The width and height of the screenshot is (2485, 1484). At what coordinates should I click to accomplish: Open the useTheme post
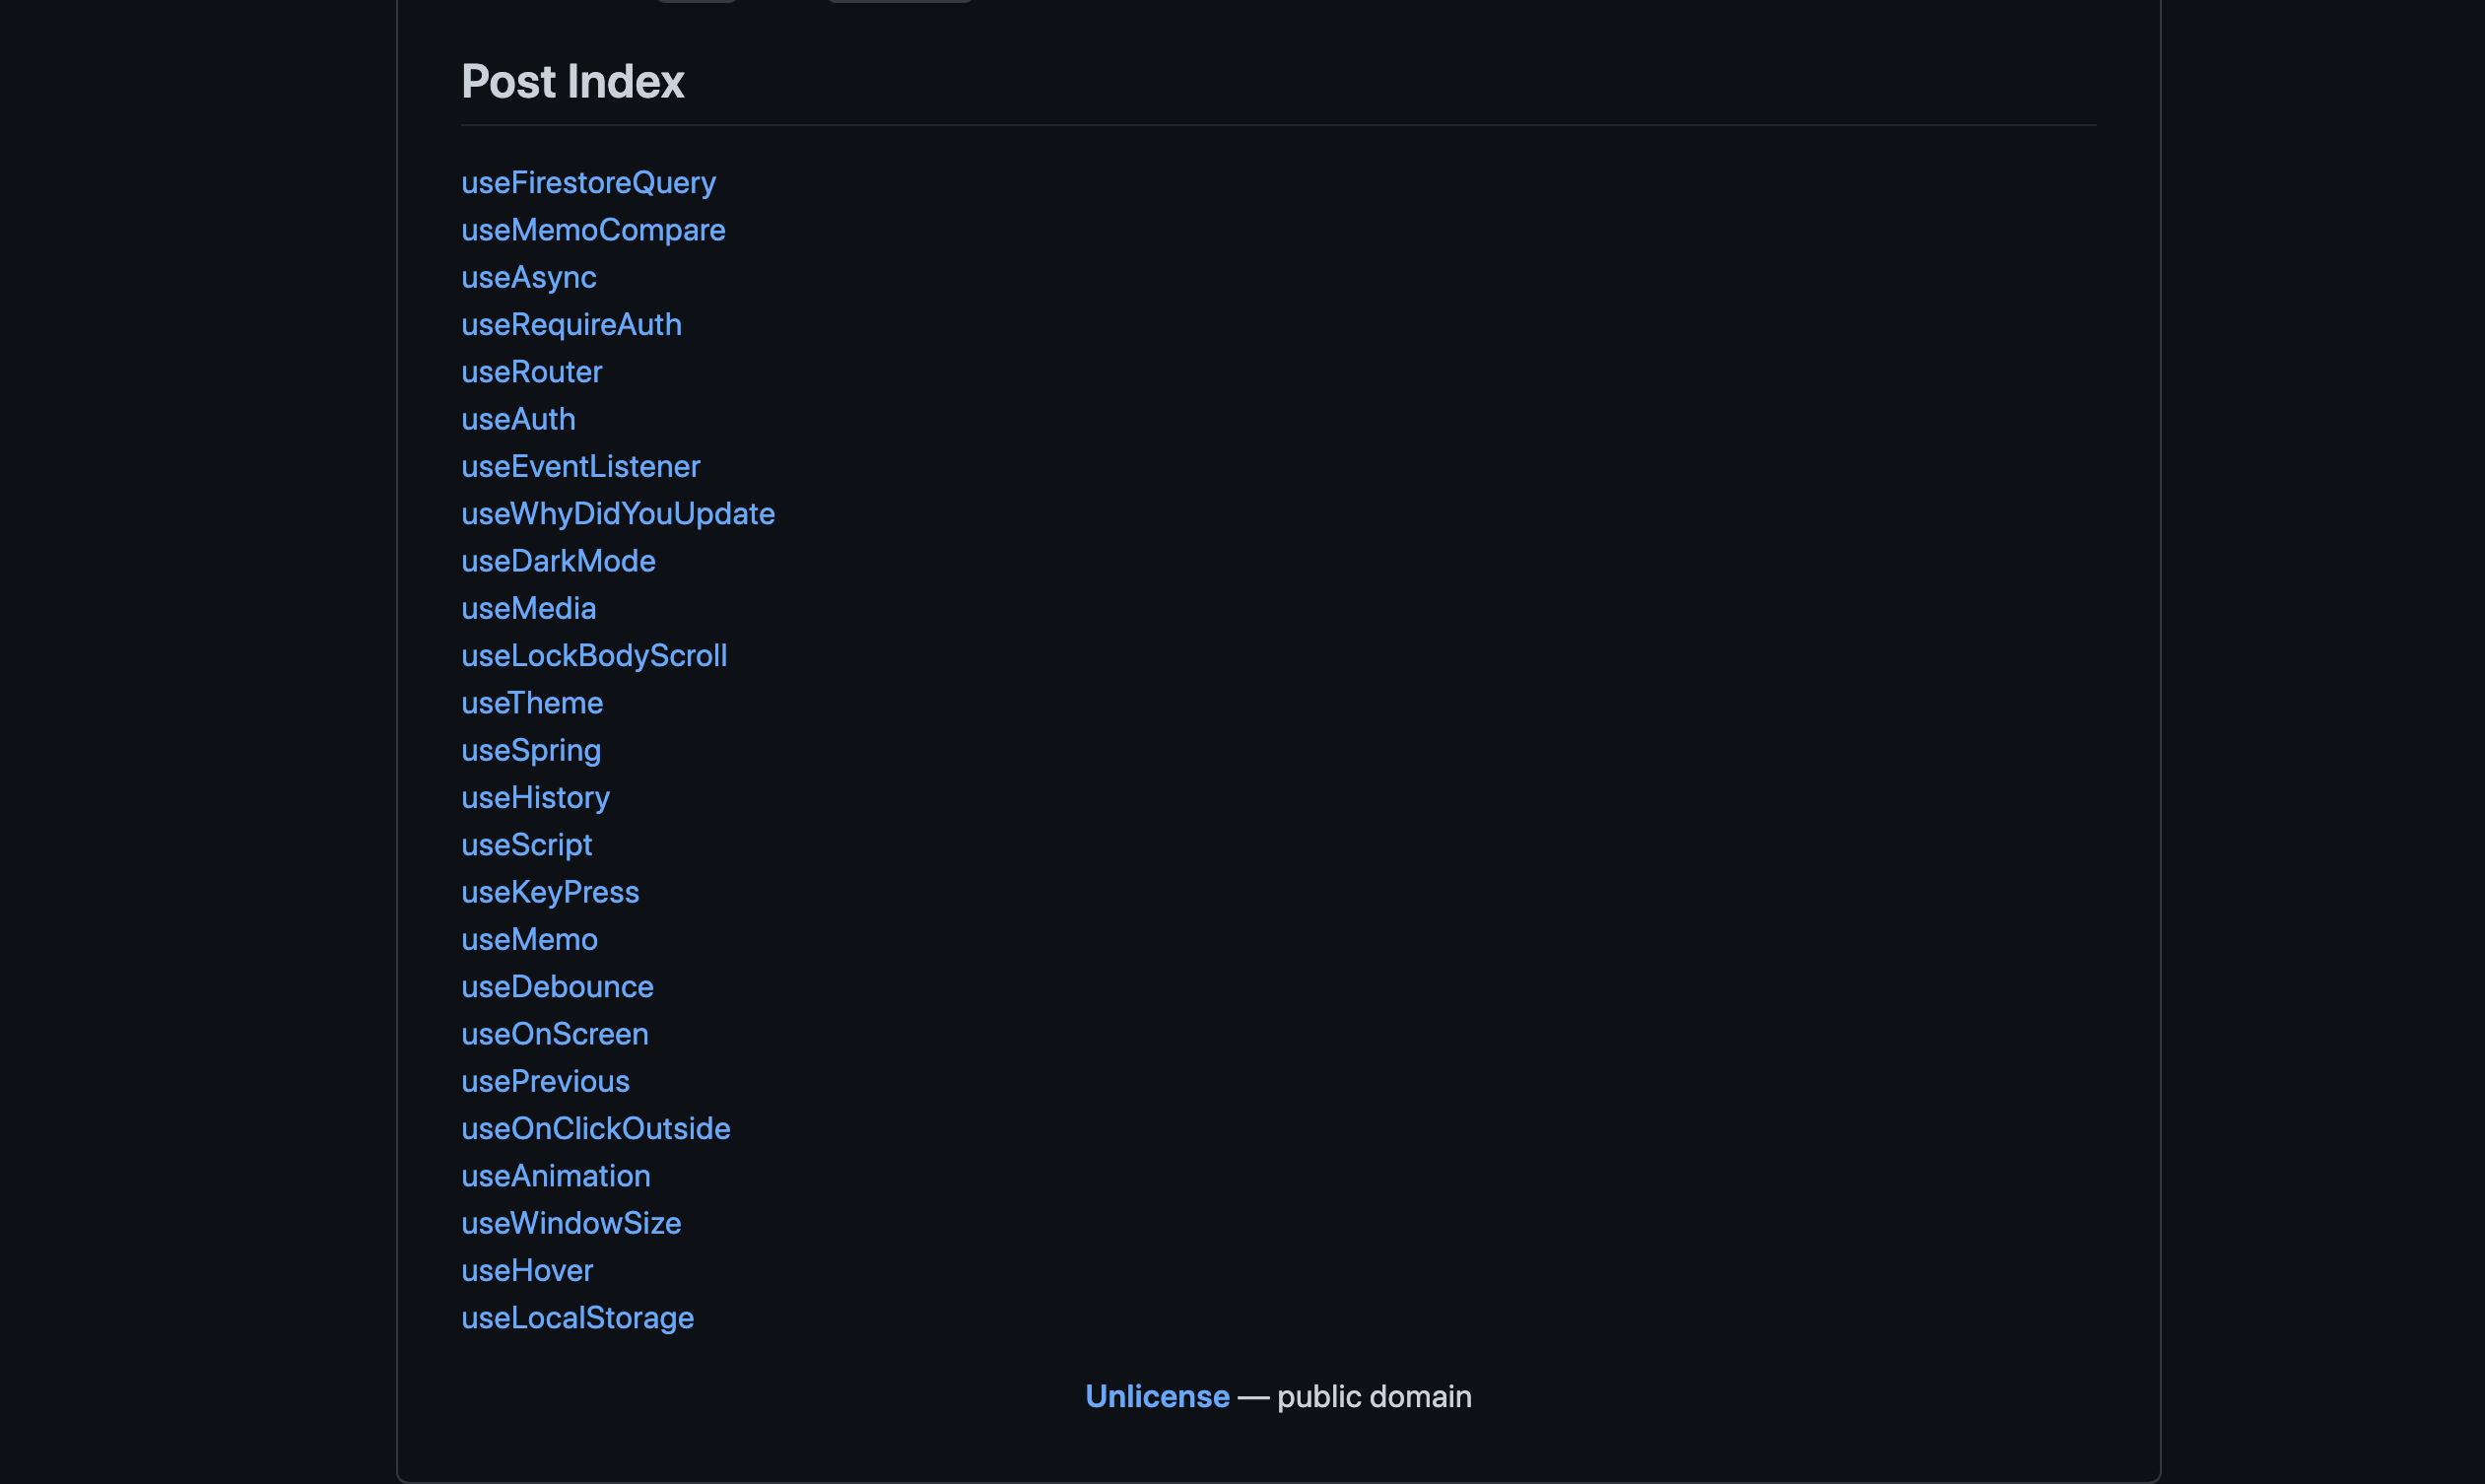532,703
